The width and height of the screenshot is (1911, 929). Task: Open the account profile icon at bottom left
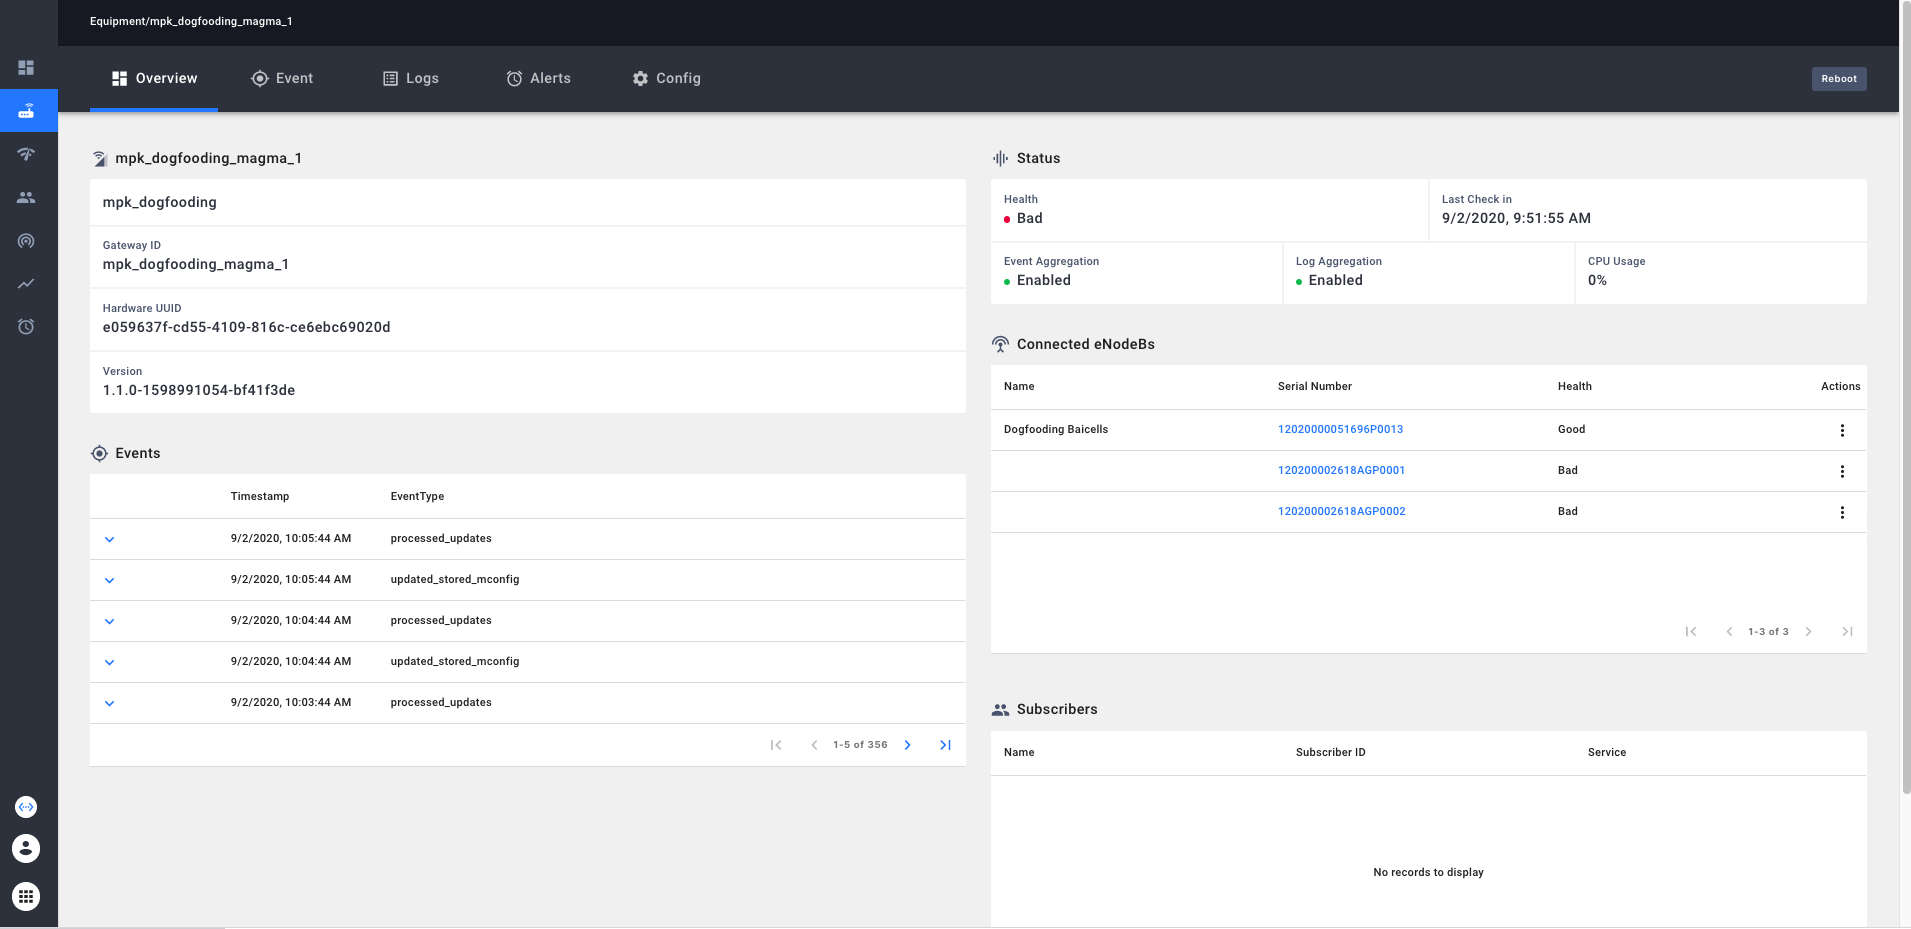point(26,849)
